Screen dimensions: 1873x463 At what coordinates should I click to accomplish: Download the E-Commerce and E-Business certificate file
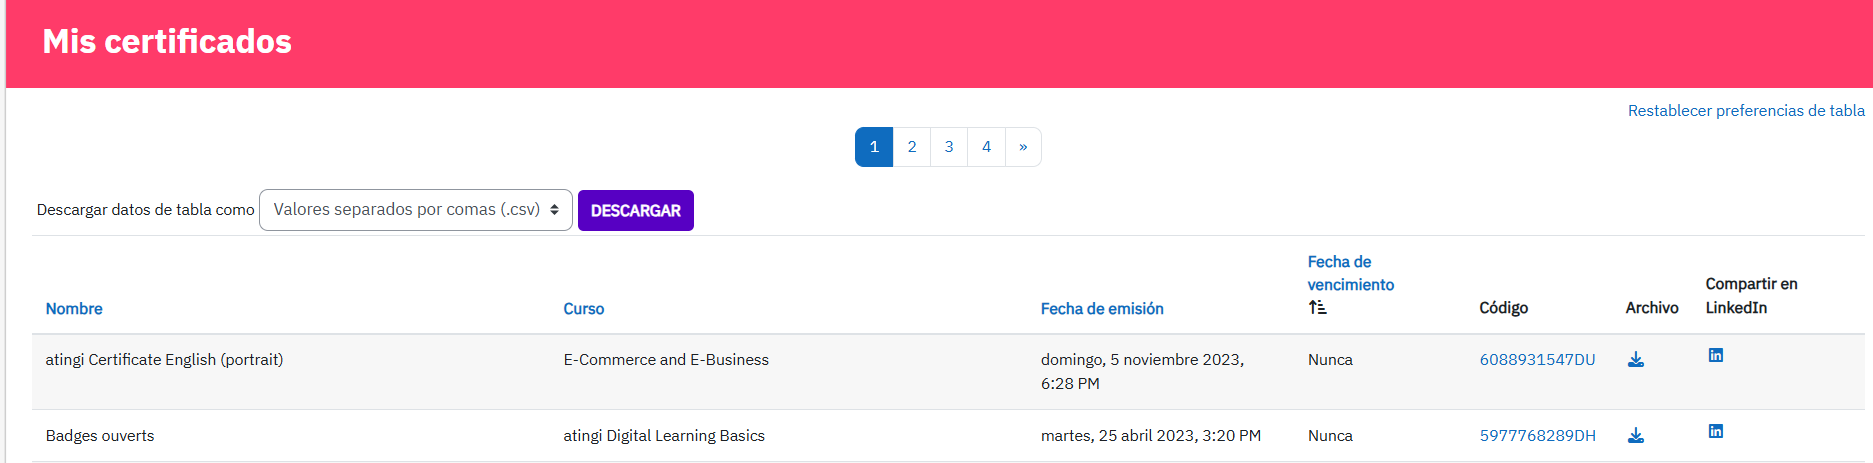1635,360
